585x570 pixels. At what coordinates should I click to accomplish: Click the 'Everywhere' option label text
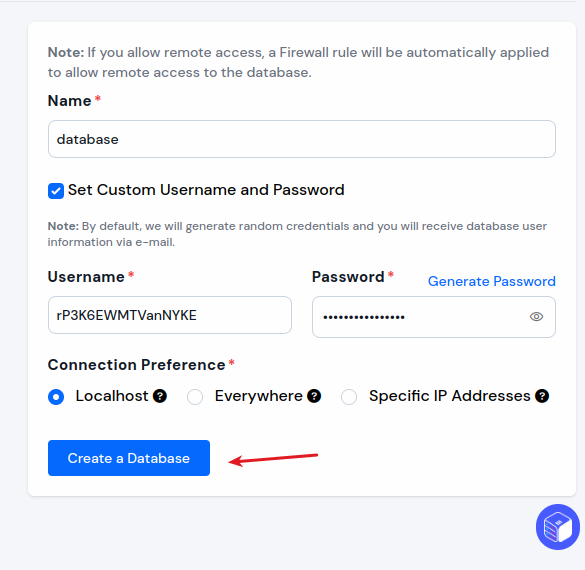(259, 396)
